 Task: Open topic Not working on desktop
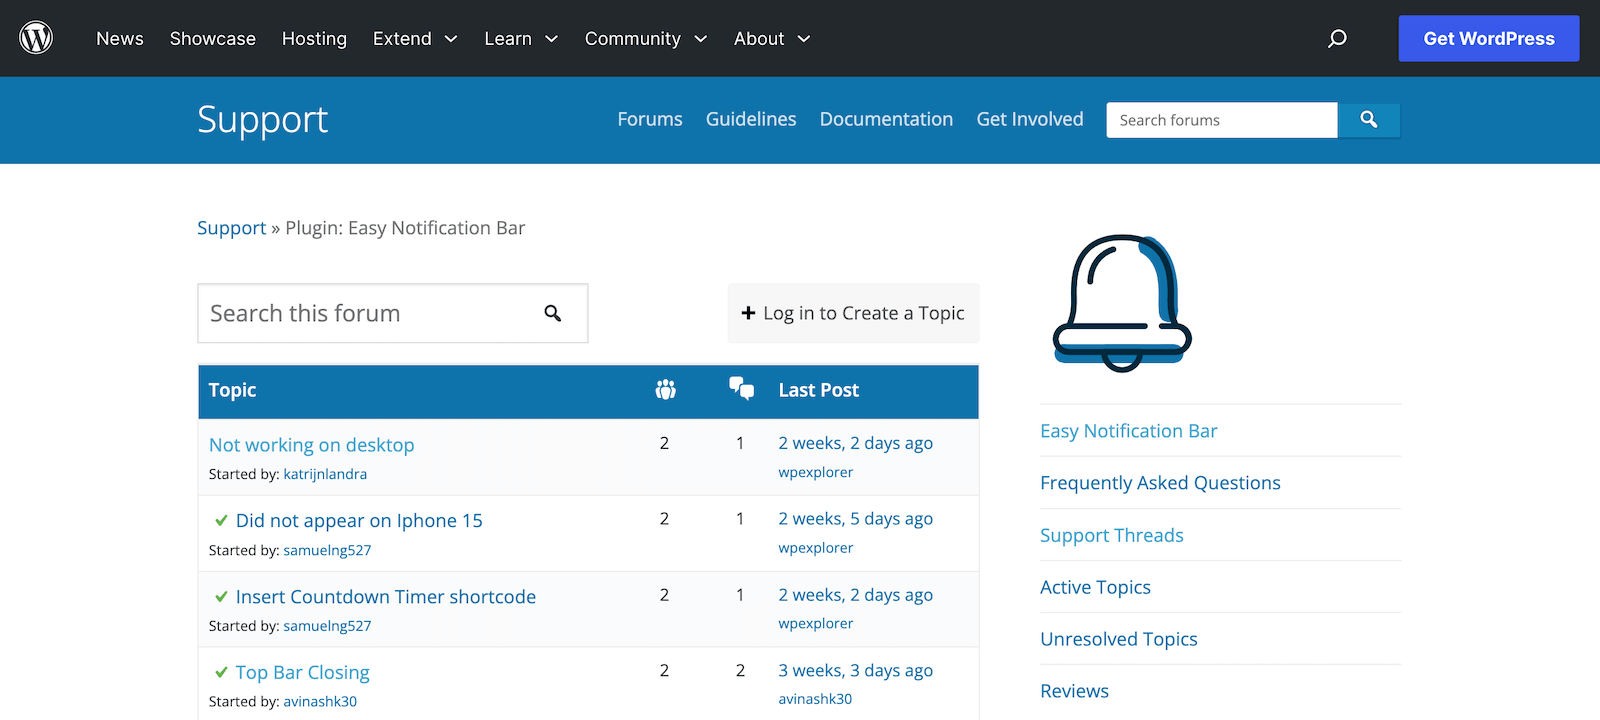tap(311, 445)
